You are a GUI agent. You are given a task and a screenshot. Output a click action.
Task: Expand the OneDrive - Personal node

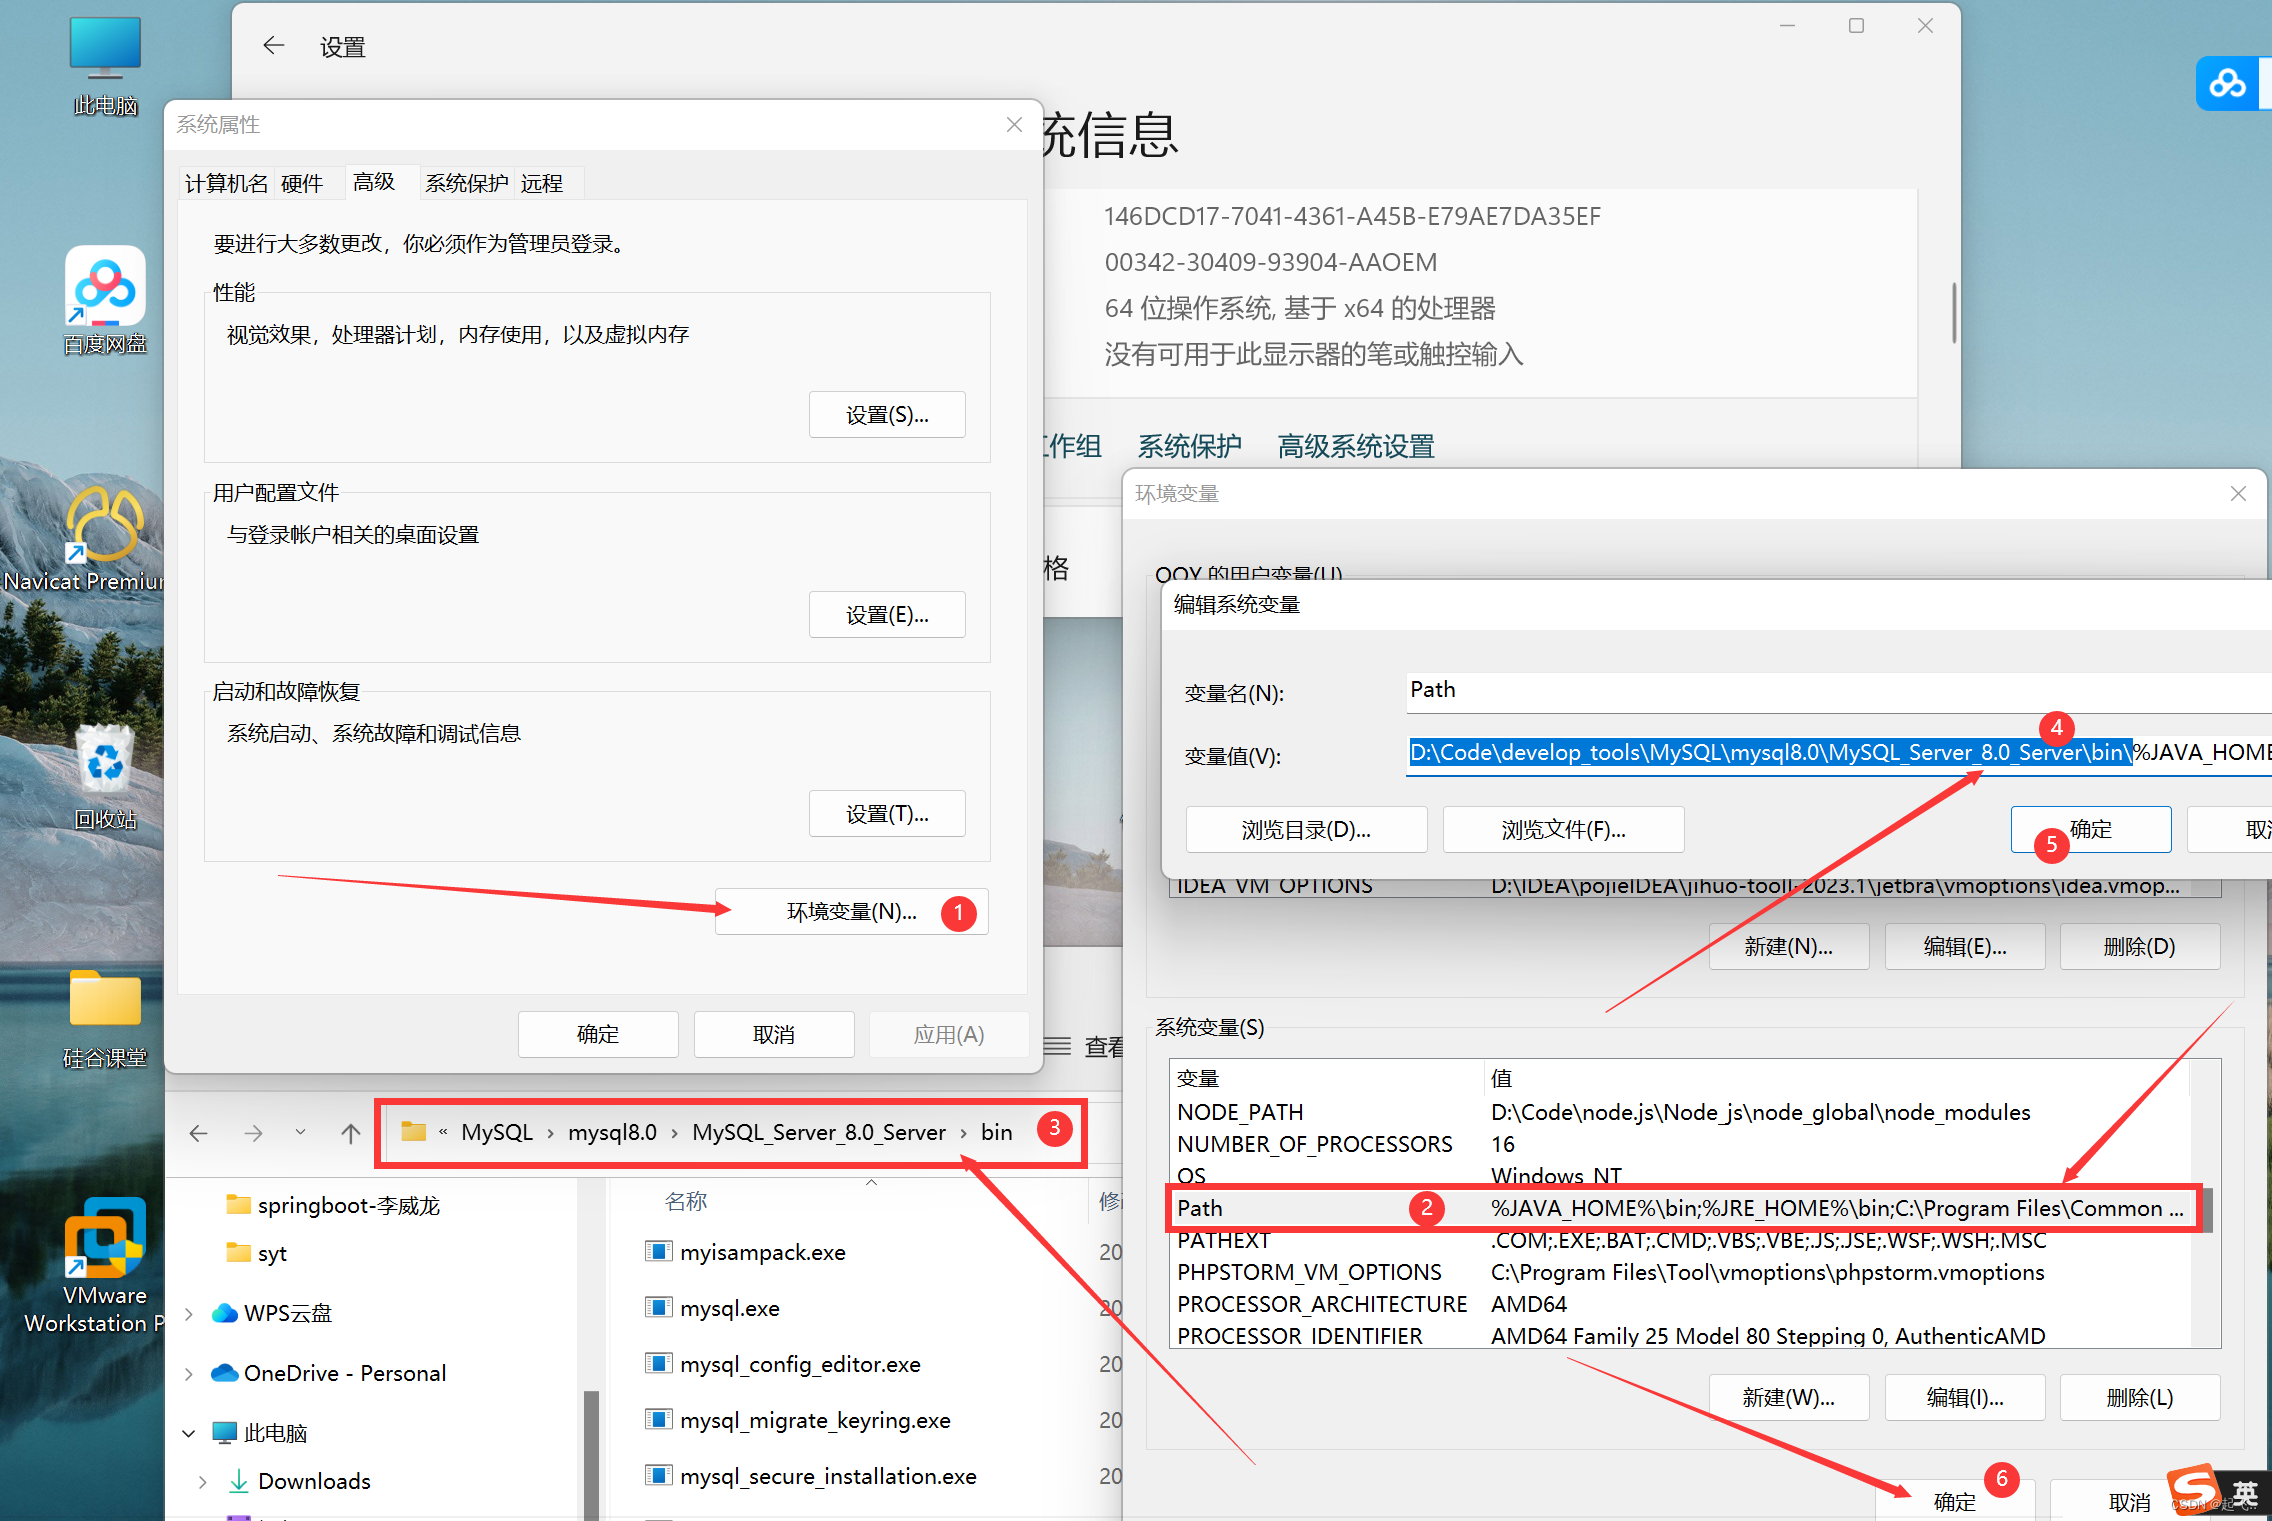(x=189, y=1374)
